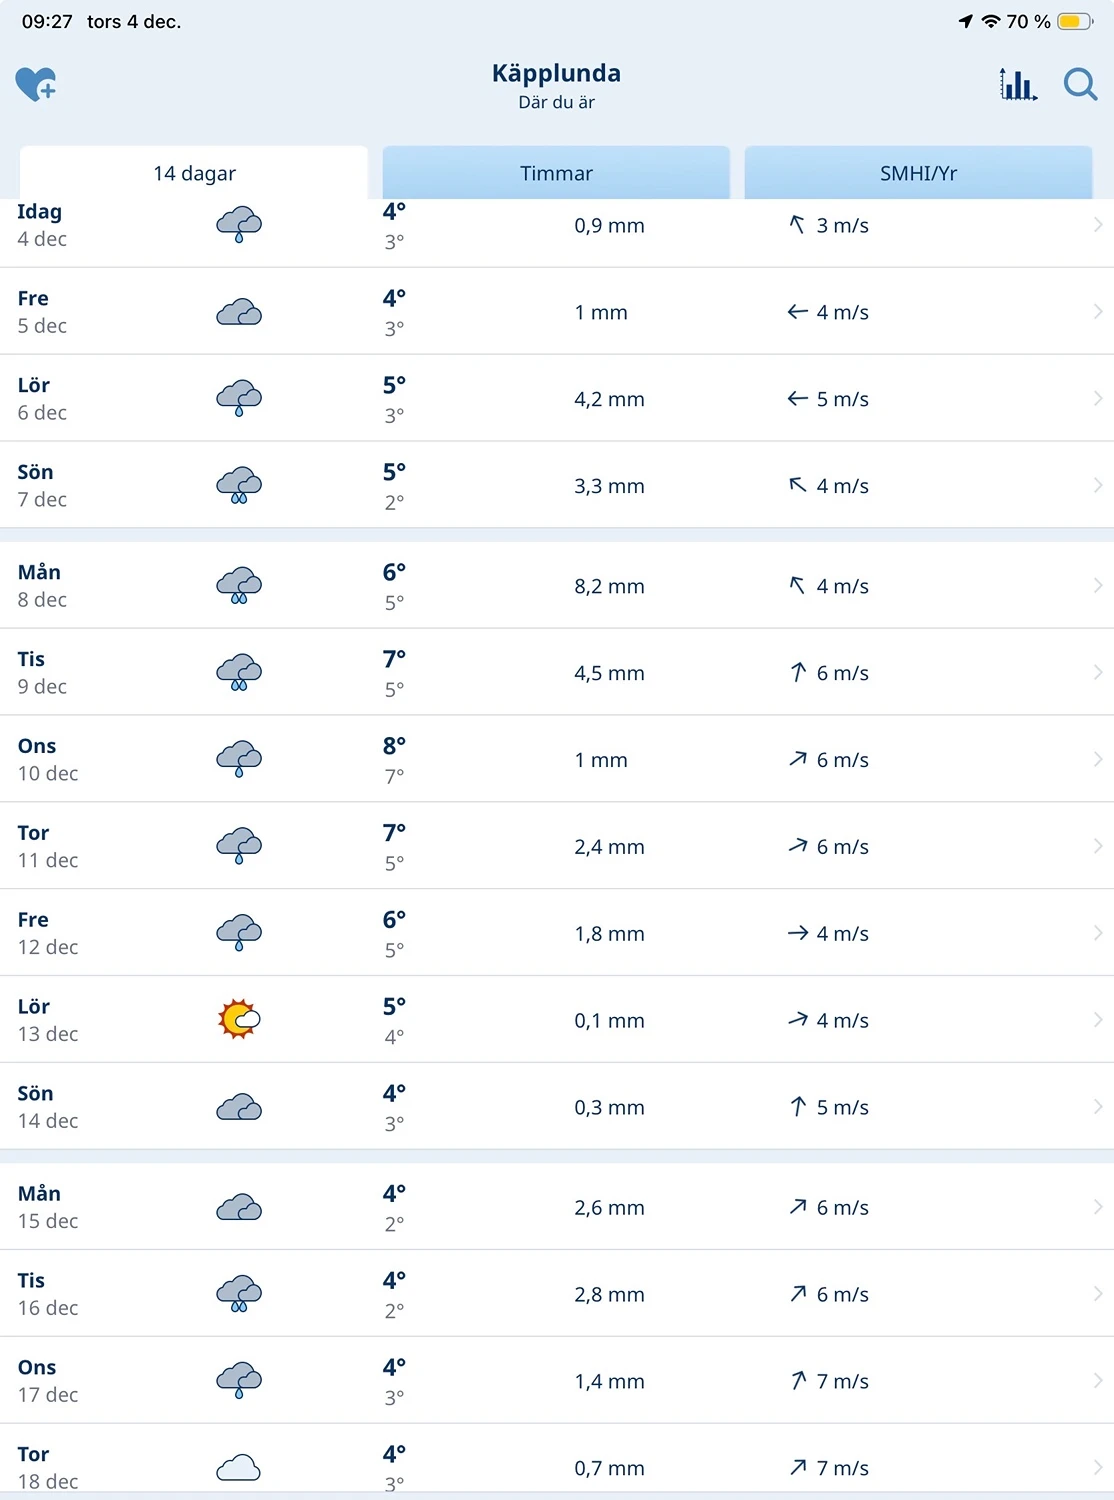Tap the cloud icon for Fre 5 dec
Screen dimensions: 1114x1500
click(239, 313)
